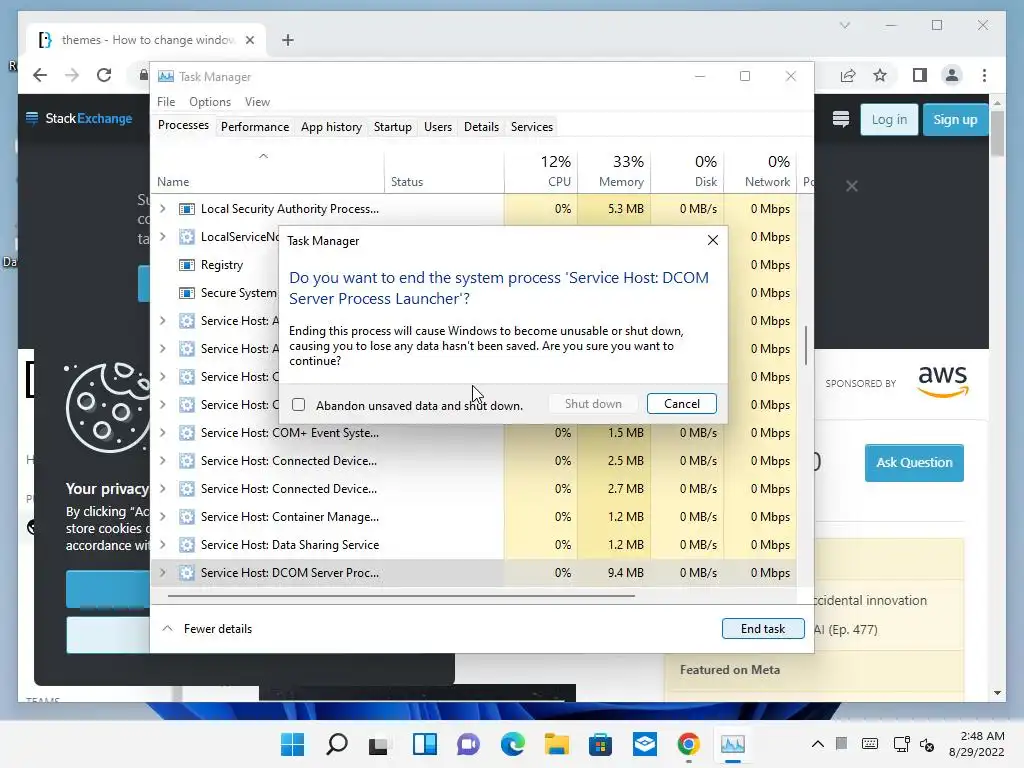Image resolution: width=1024 pixels, height=768 pixels.
Task: Switch to the App history tab
Action: (x=331, y=127)
